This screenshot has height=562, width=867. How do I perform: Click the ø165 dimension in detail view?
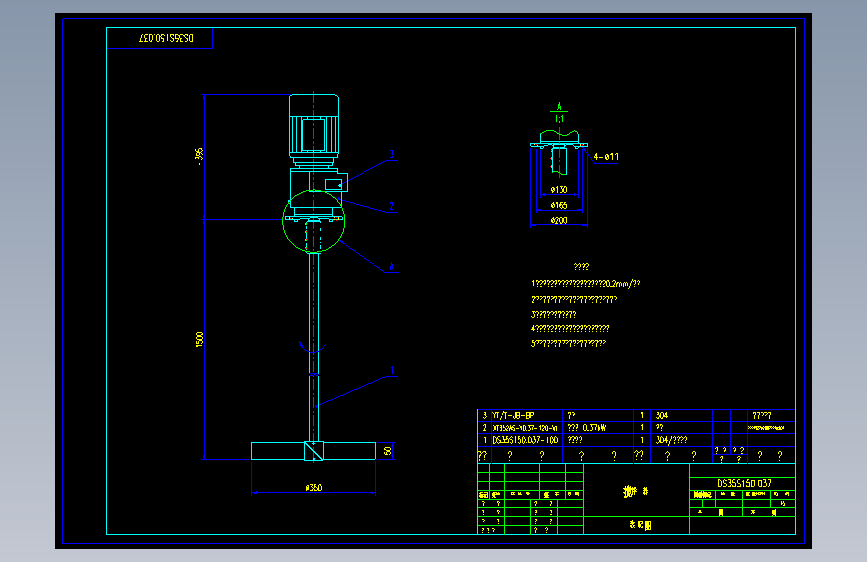click(559, 205)
